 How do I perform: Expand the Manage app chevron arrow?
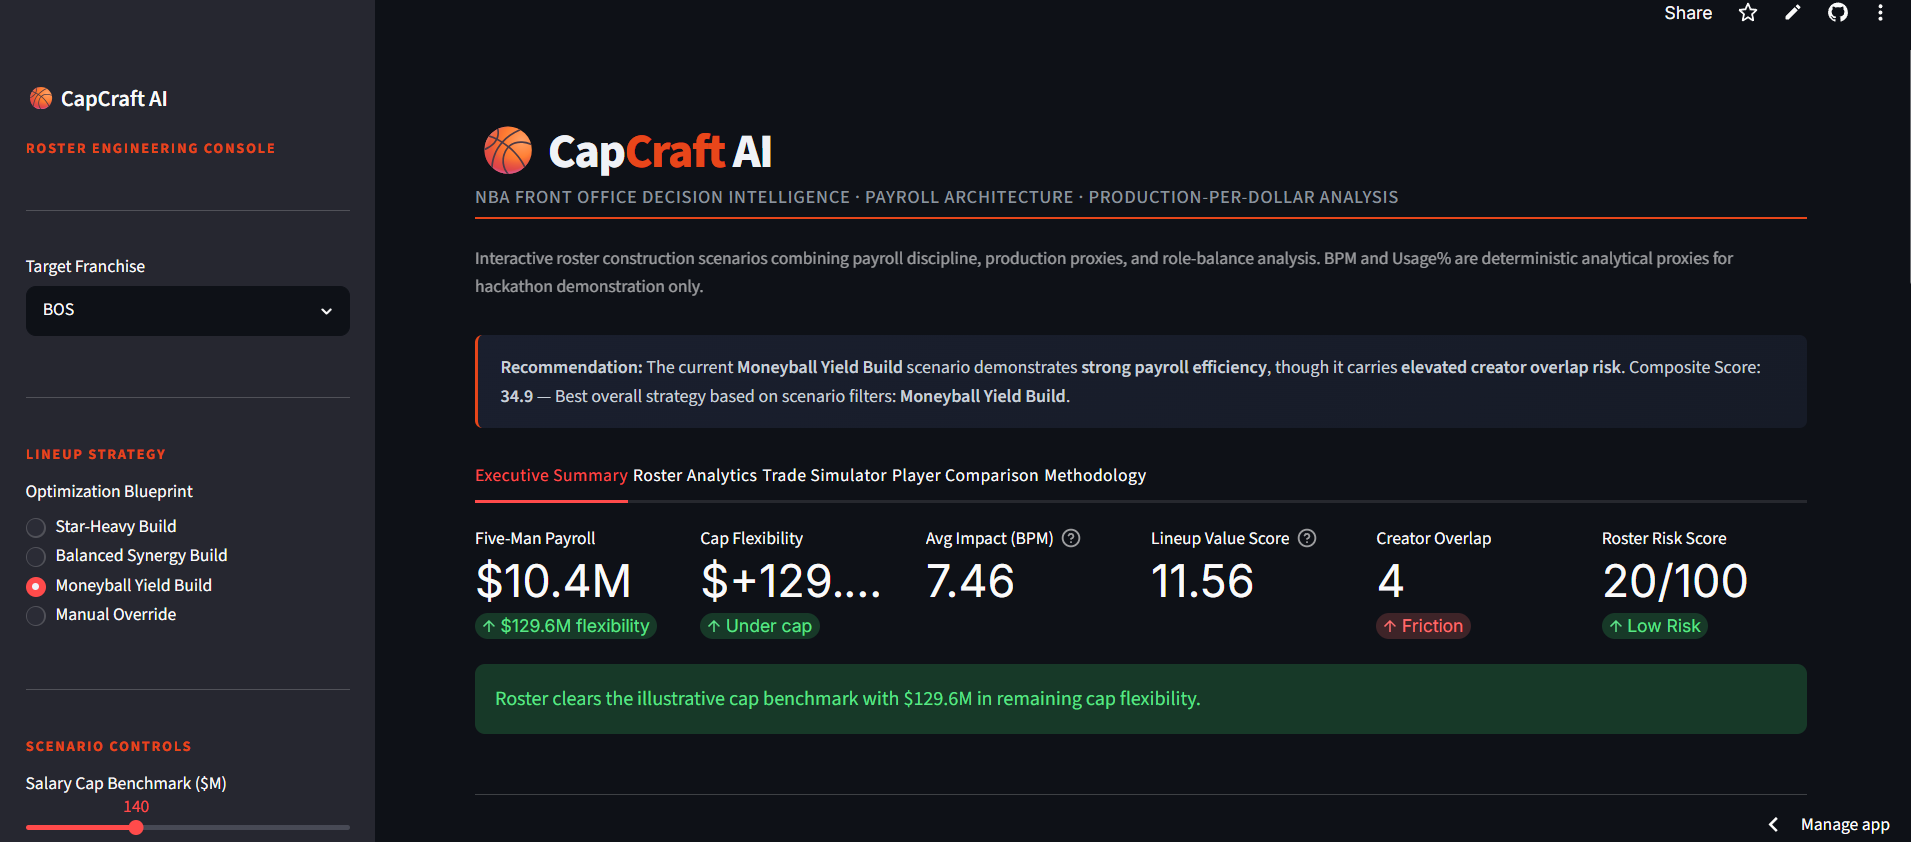(x=1773, y=824)
